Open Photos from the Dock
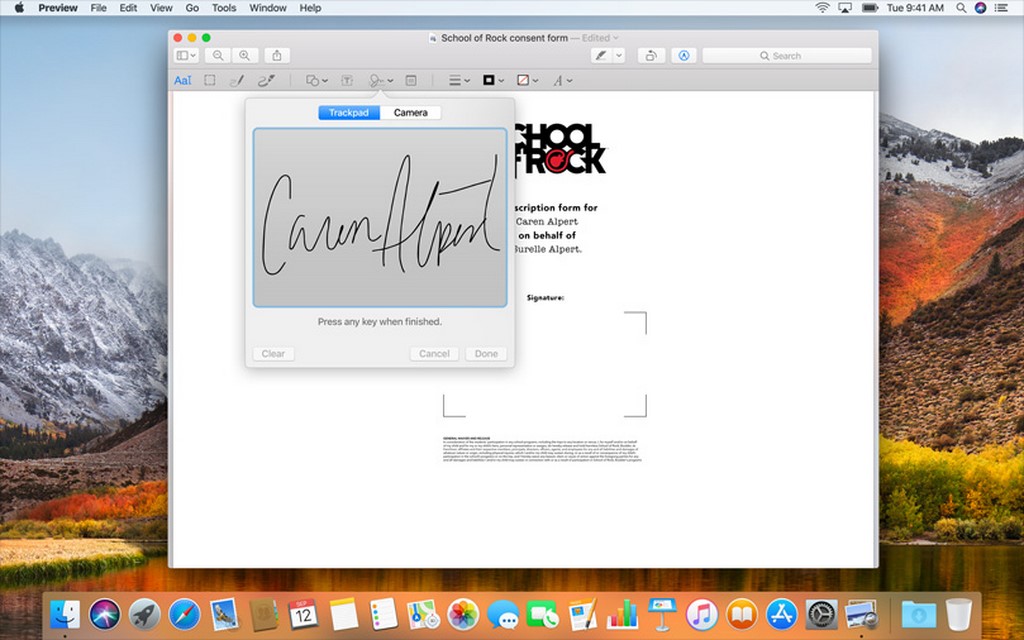 point(463,615)
